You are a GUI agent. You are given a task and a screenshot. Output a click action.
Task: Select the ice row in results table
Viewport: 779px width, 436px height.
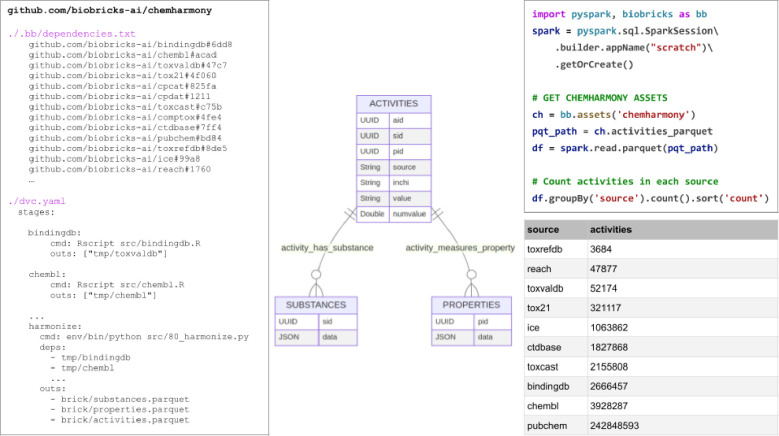point(651,328)
